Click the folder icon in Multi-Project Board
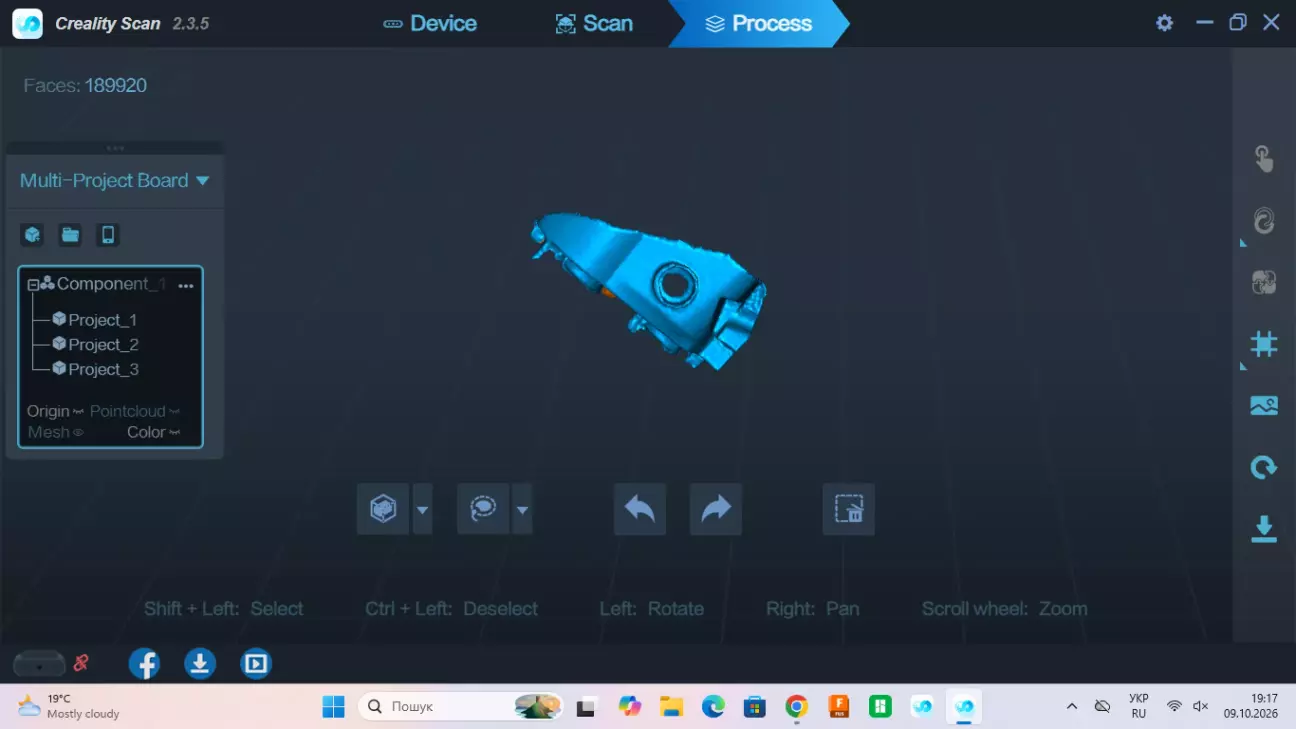1296x729 pixels. click(x=70, y=235)
